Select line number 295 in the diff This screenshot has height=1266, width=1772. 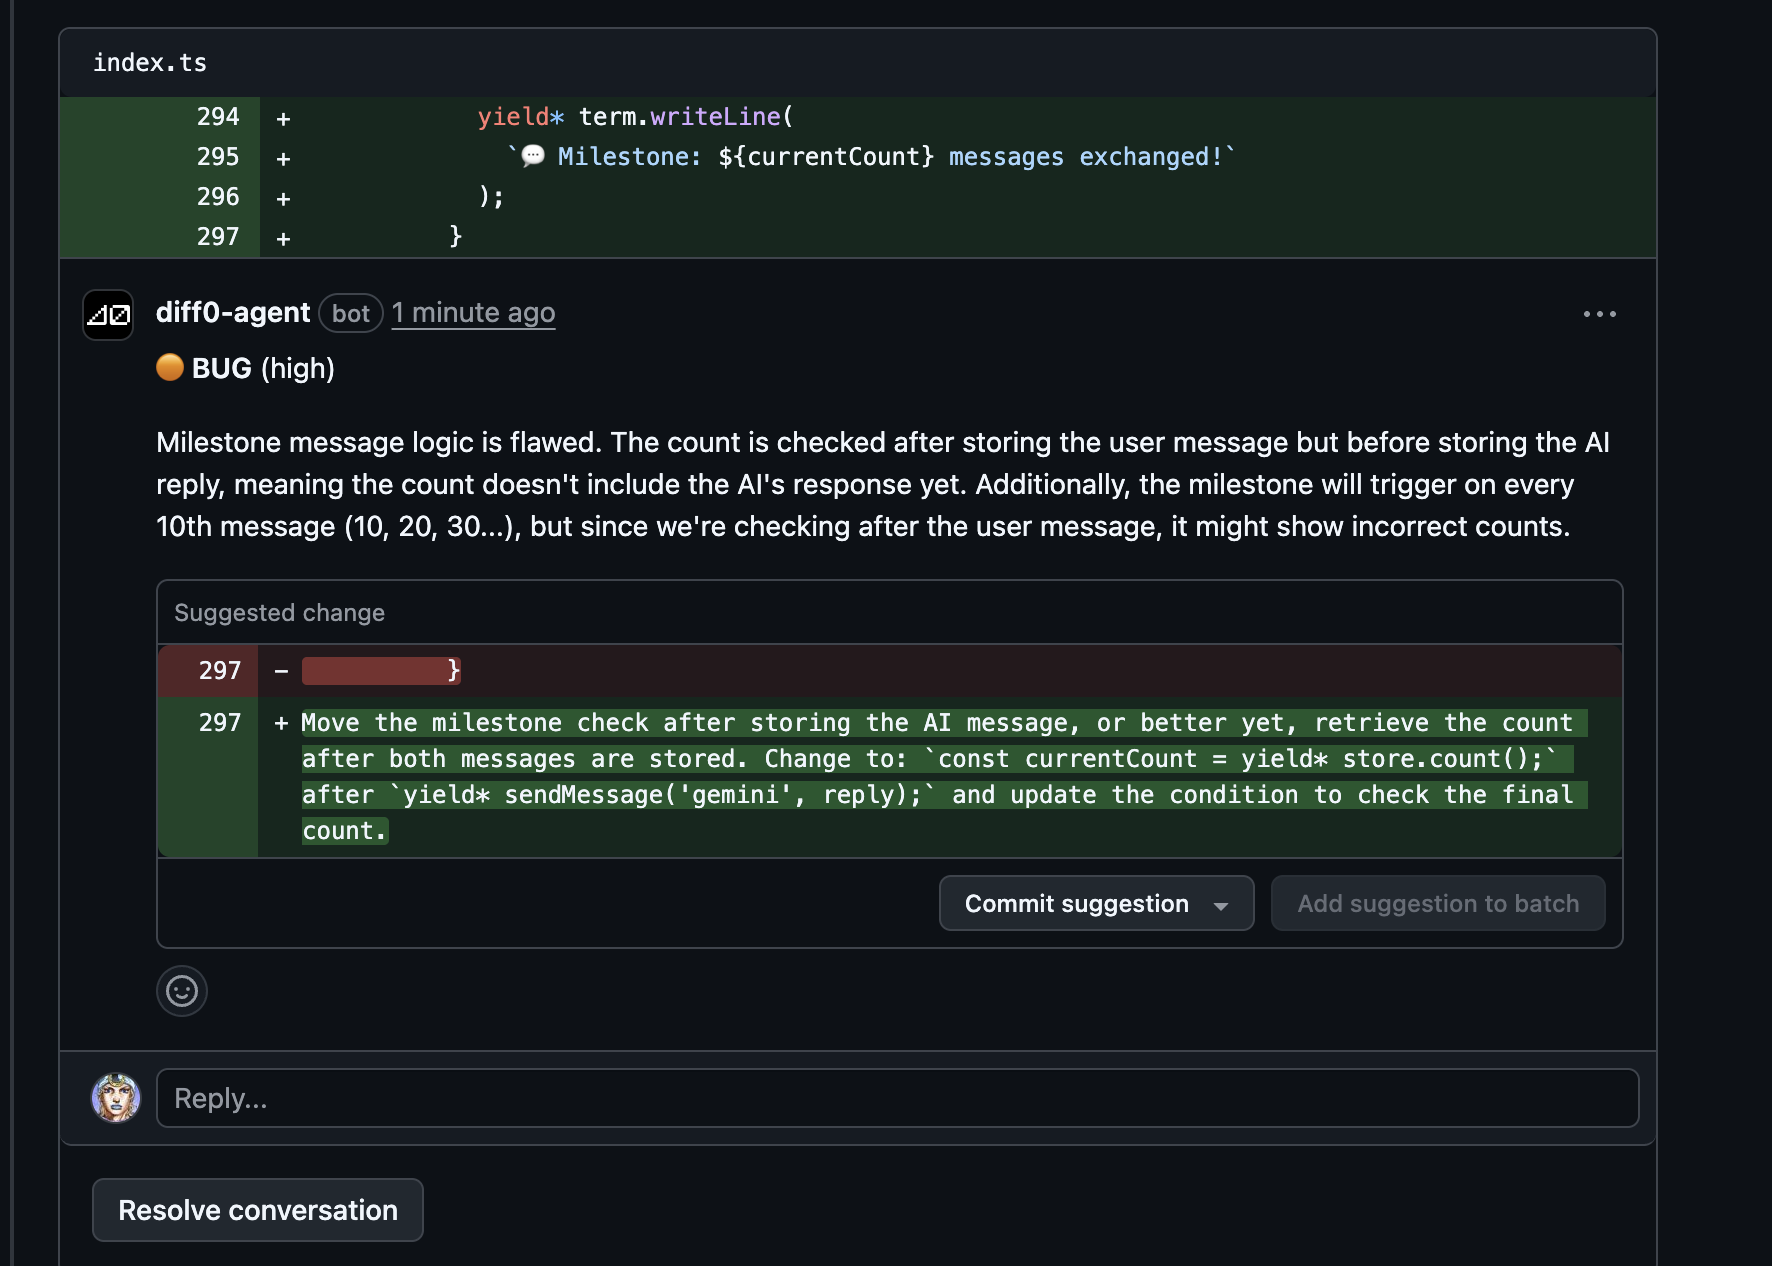point(218,157)
